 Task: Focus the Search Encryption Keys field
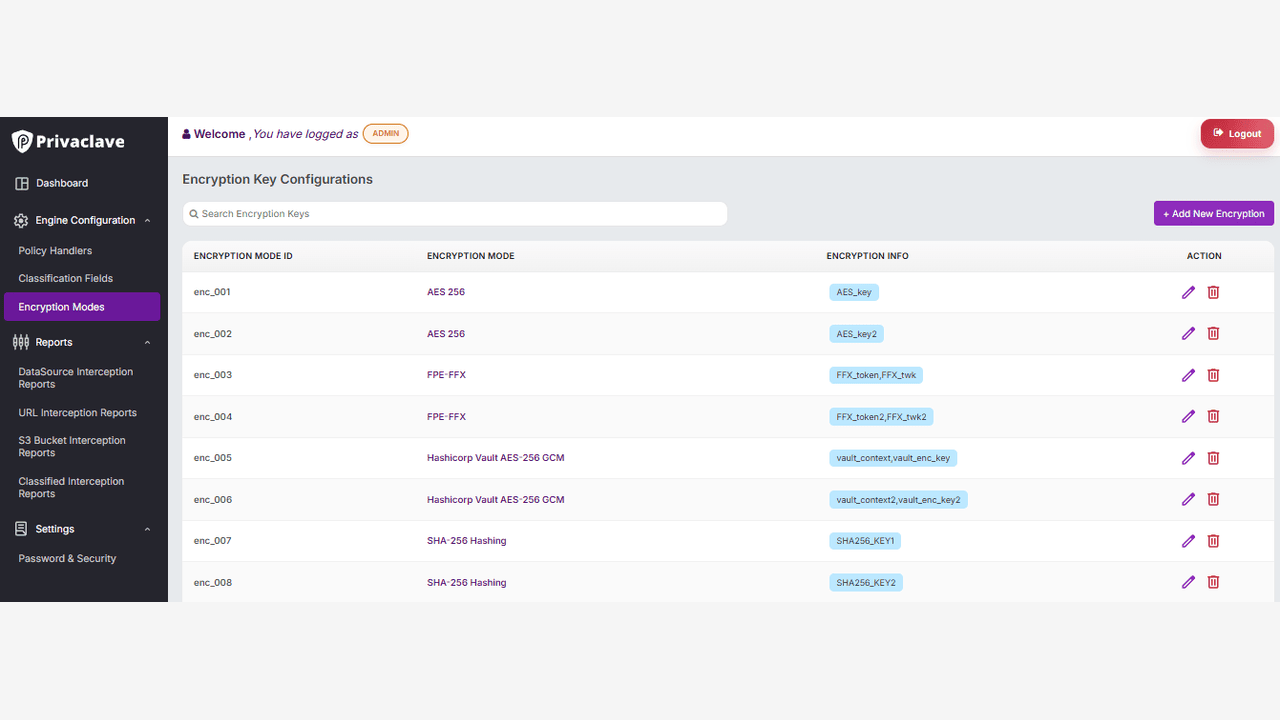pos(455,214)
